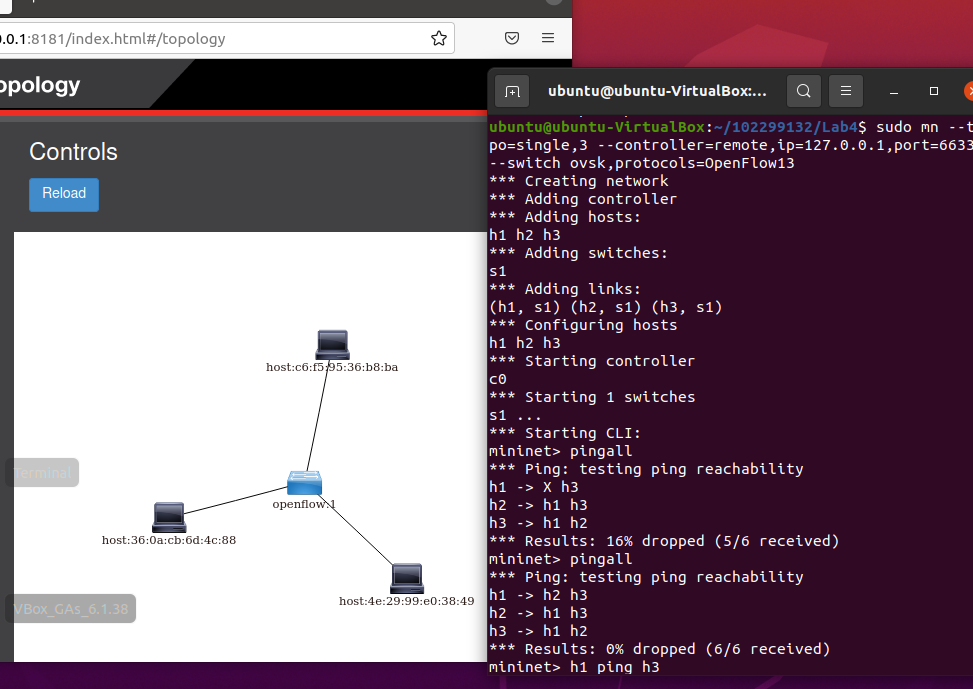This screenshot has width=973, height=689.
Task: Click the terminal title ubuntu@ubuntu-VirtualBox
Action: 657,91
